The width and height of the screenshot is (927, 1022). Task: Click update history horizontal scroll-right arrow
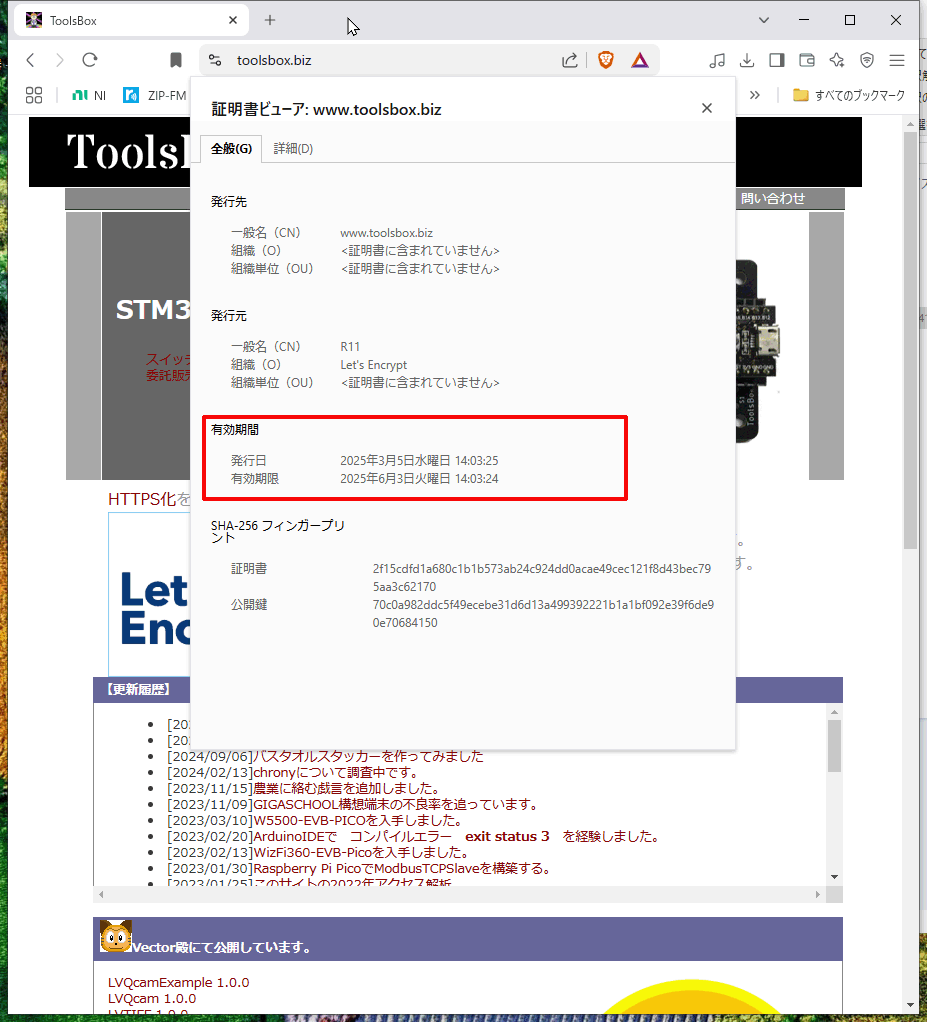[x=817, y=894]
